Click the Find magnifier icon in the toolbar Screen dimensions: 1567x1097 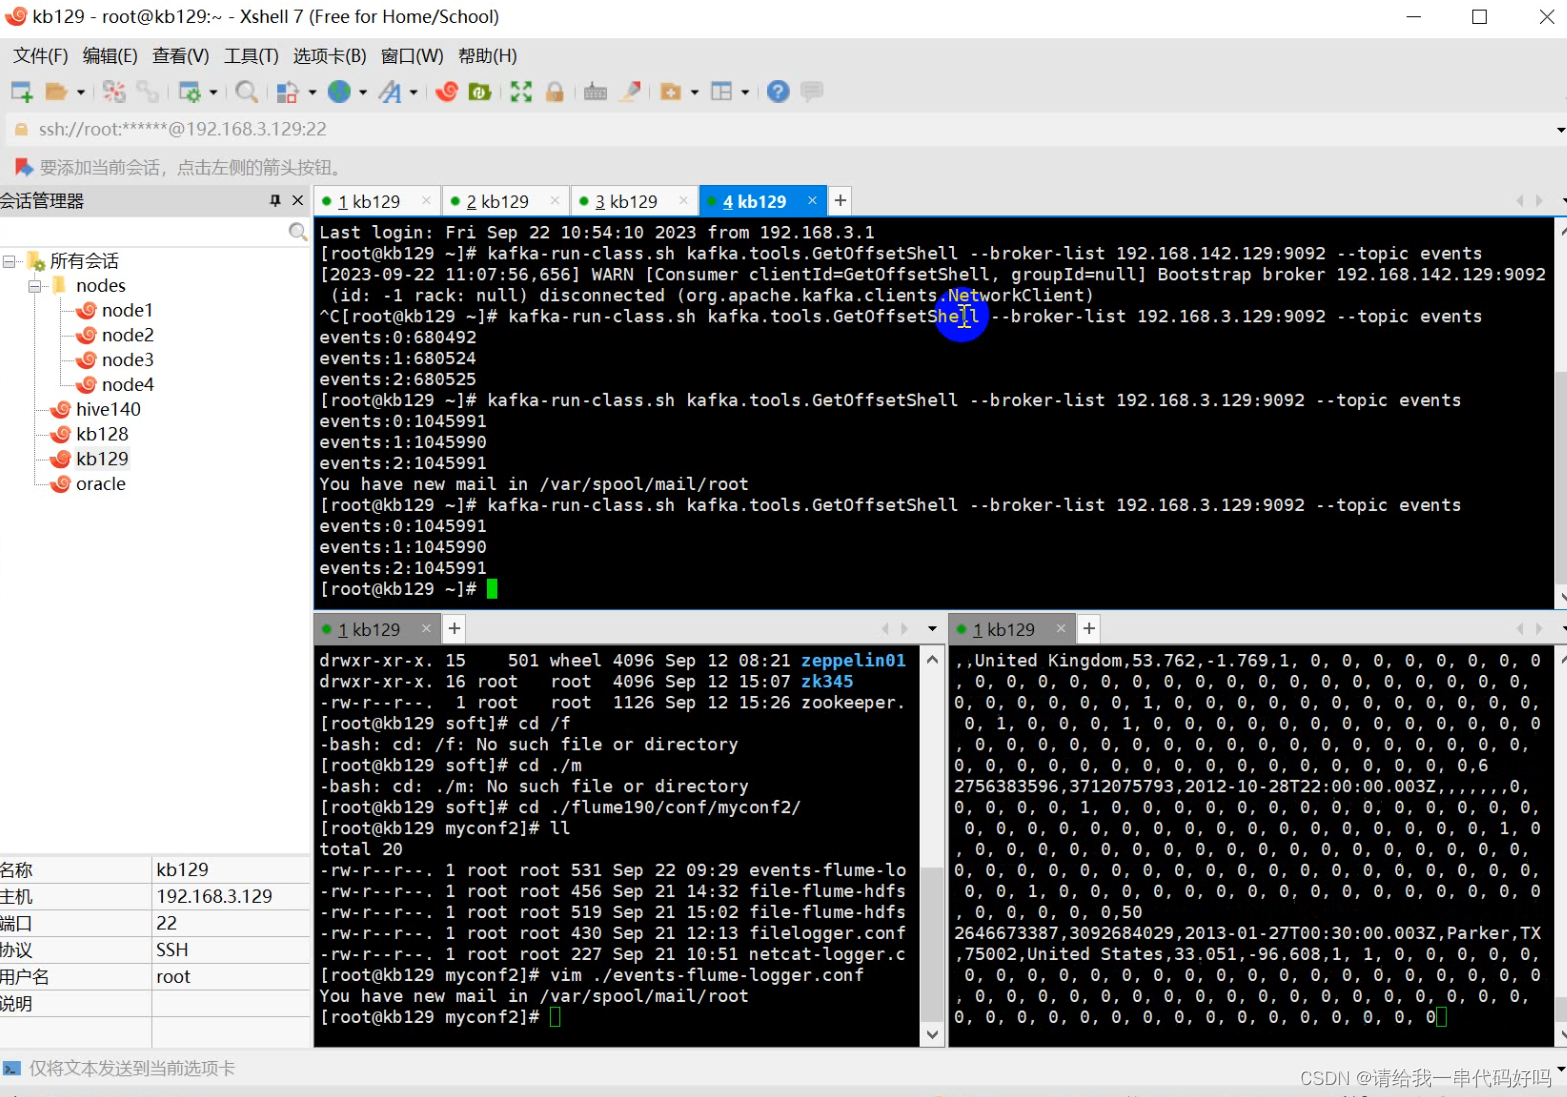(246, 92)
